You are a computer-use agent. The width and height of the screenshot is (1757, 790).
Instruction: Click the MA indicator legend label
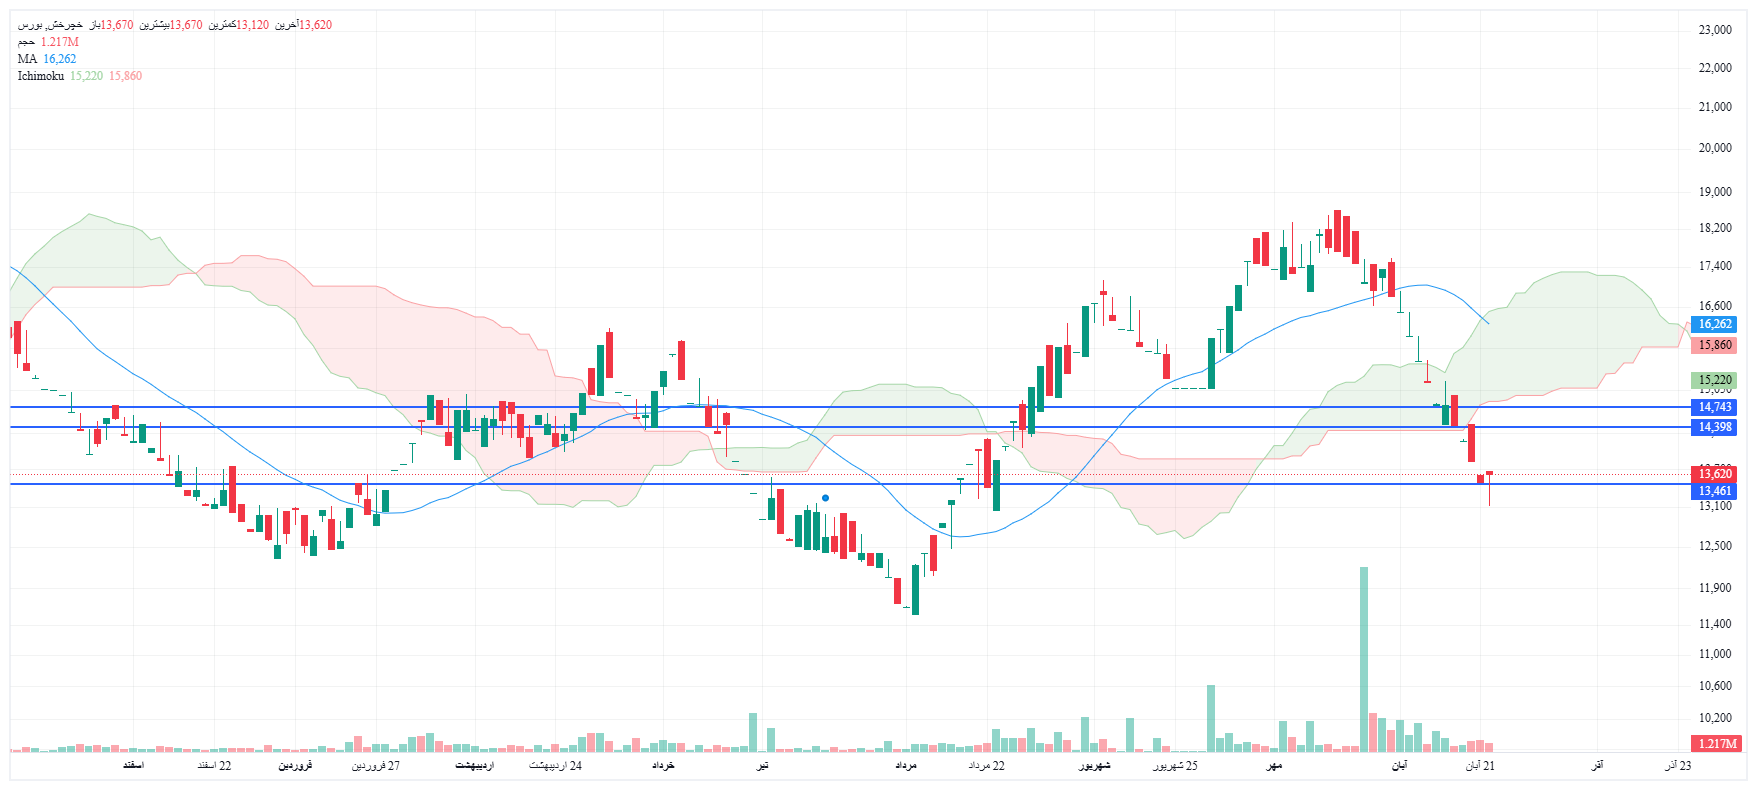[27, 59]
